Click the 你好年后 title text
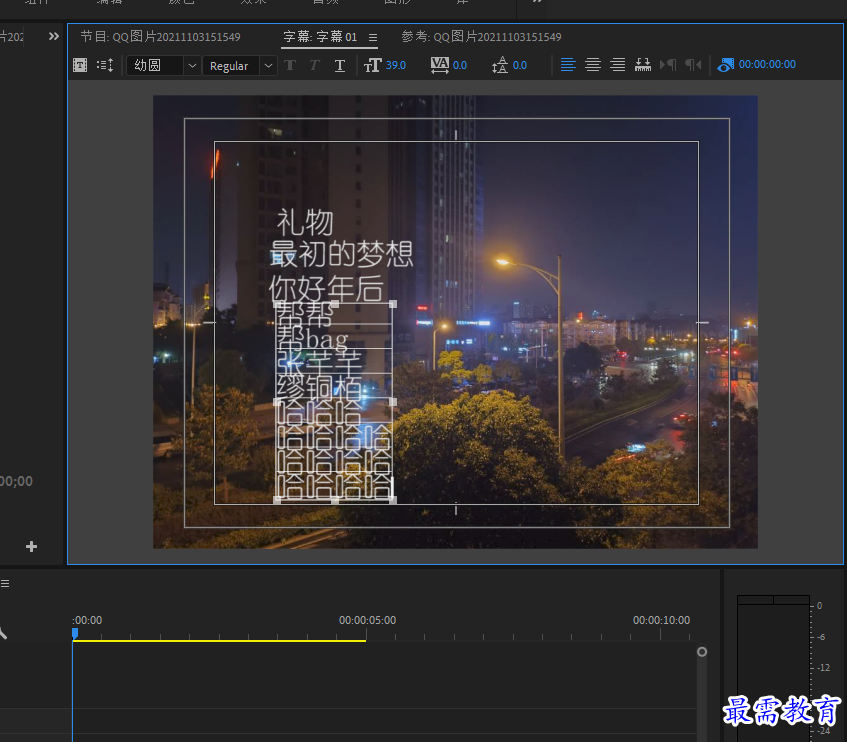 (326, 288)
